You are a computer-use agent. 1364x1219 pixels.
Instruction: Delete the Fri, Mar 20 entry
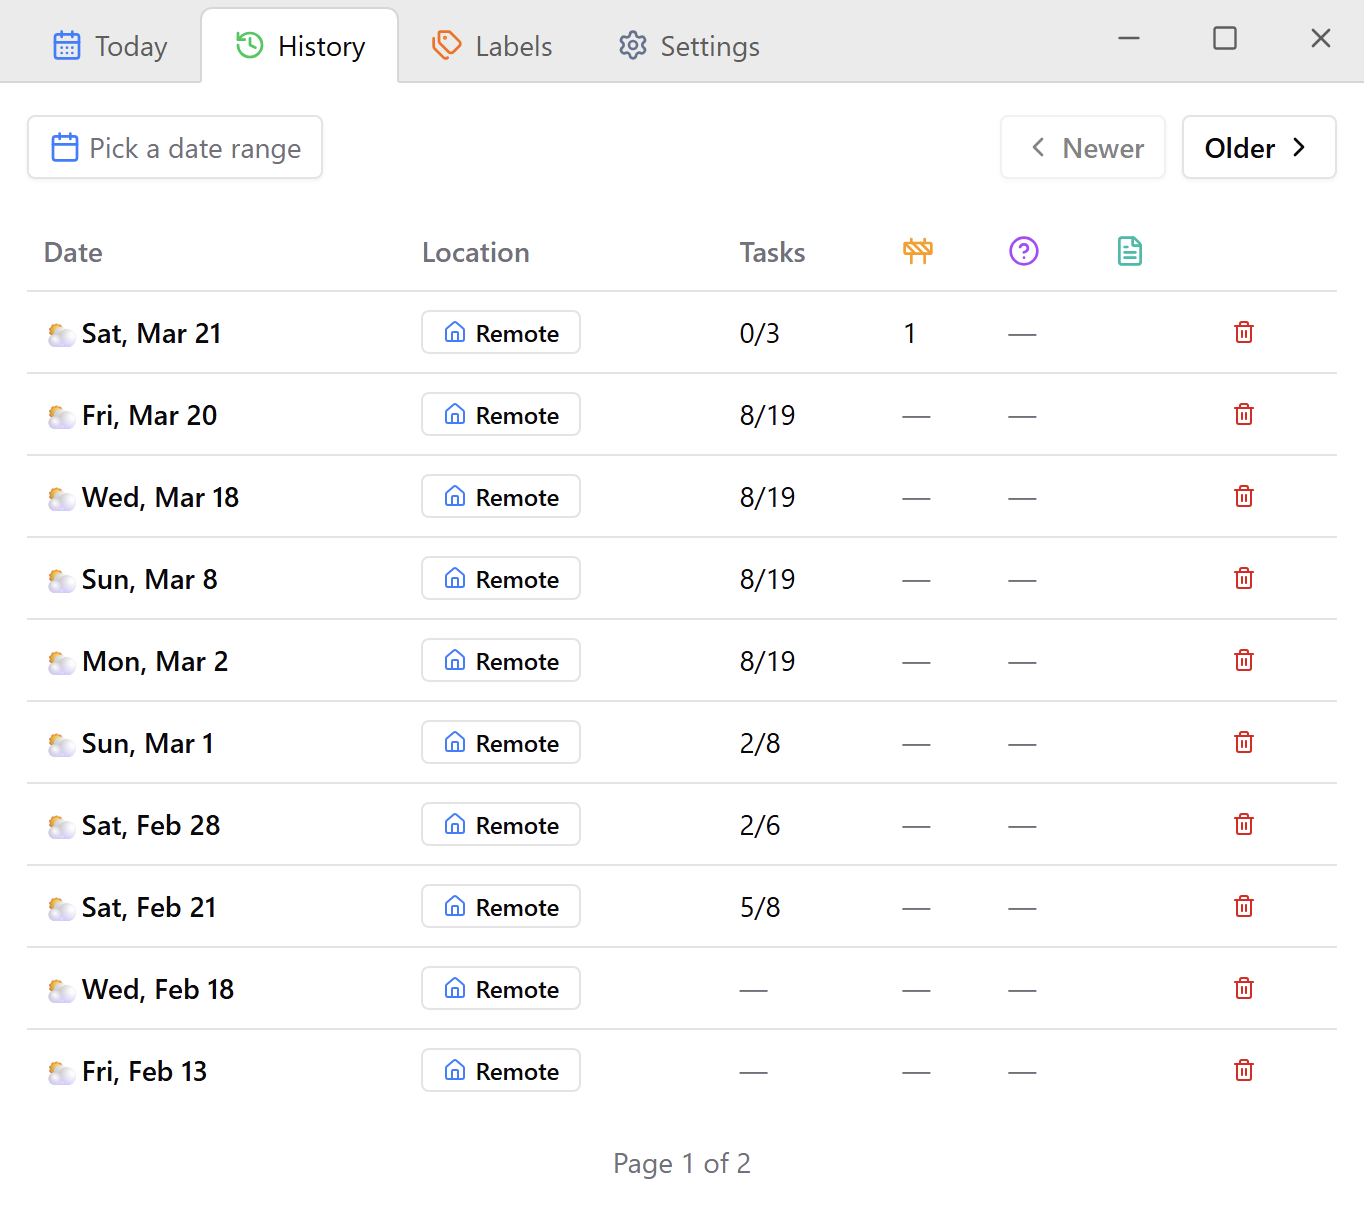(x=1243, y=414)
